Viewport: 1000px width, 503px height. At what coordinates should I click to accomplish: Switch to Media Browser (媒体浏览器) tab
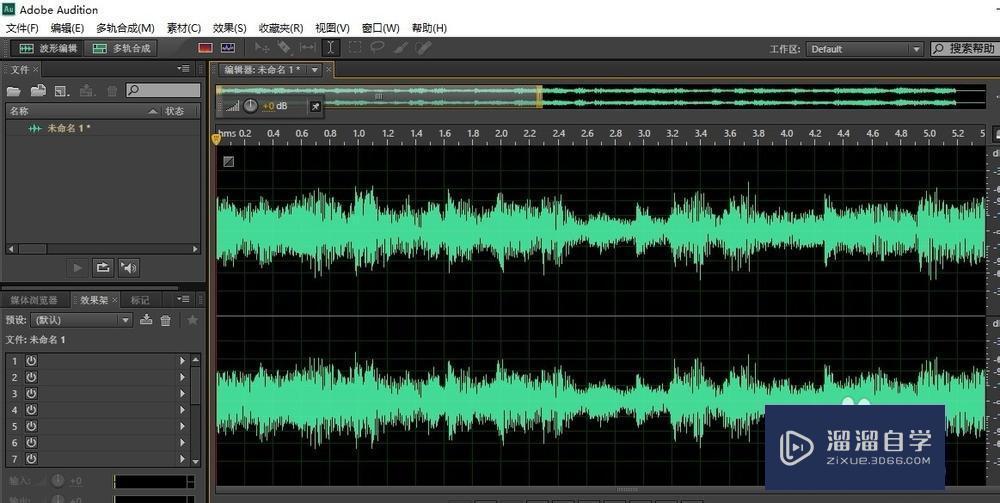(34, 300)
